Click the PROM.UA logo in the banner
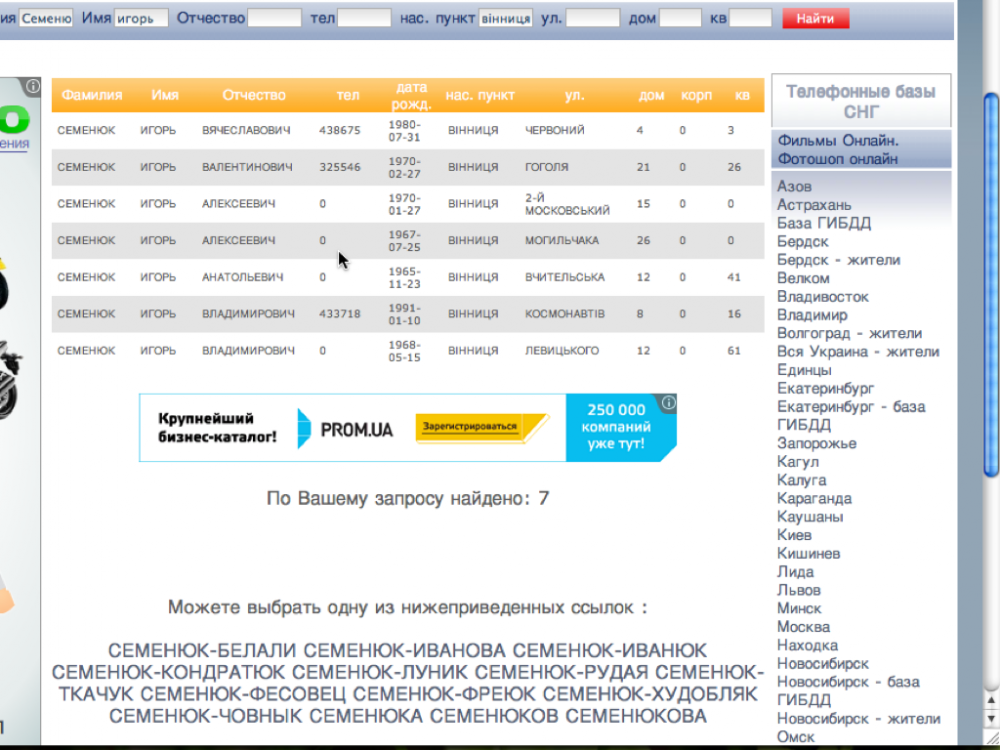This screenshot has width=1000, height=750. 345,429
